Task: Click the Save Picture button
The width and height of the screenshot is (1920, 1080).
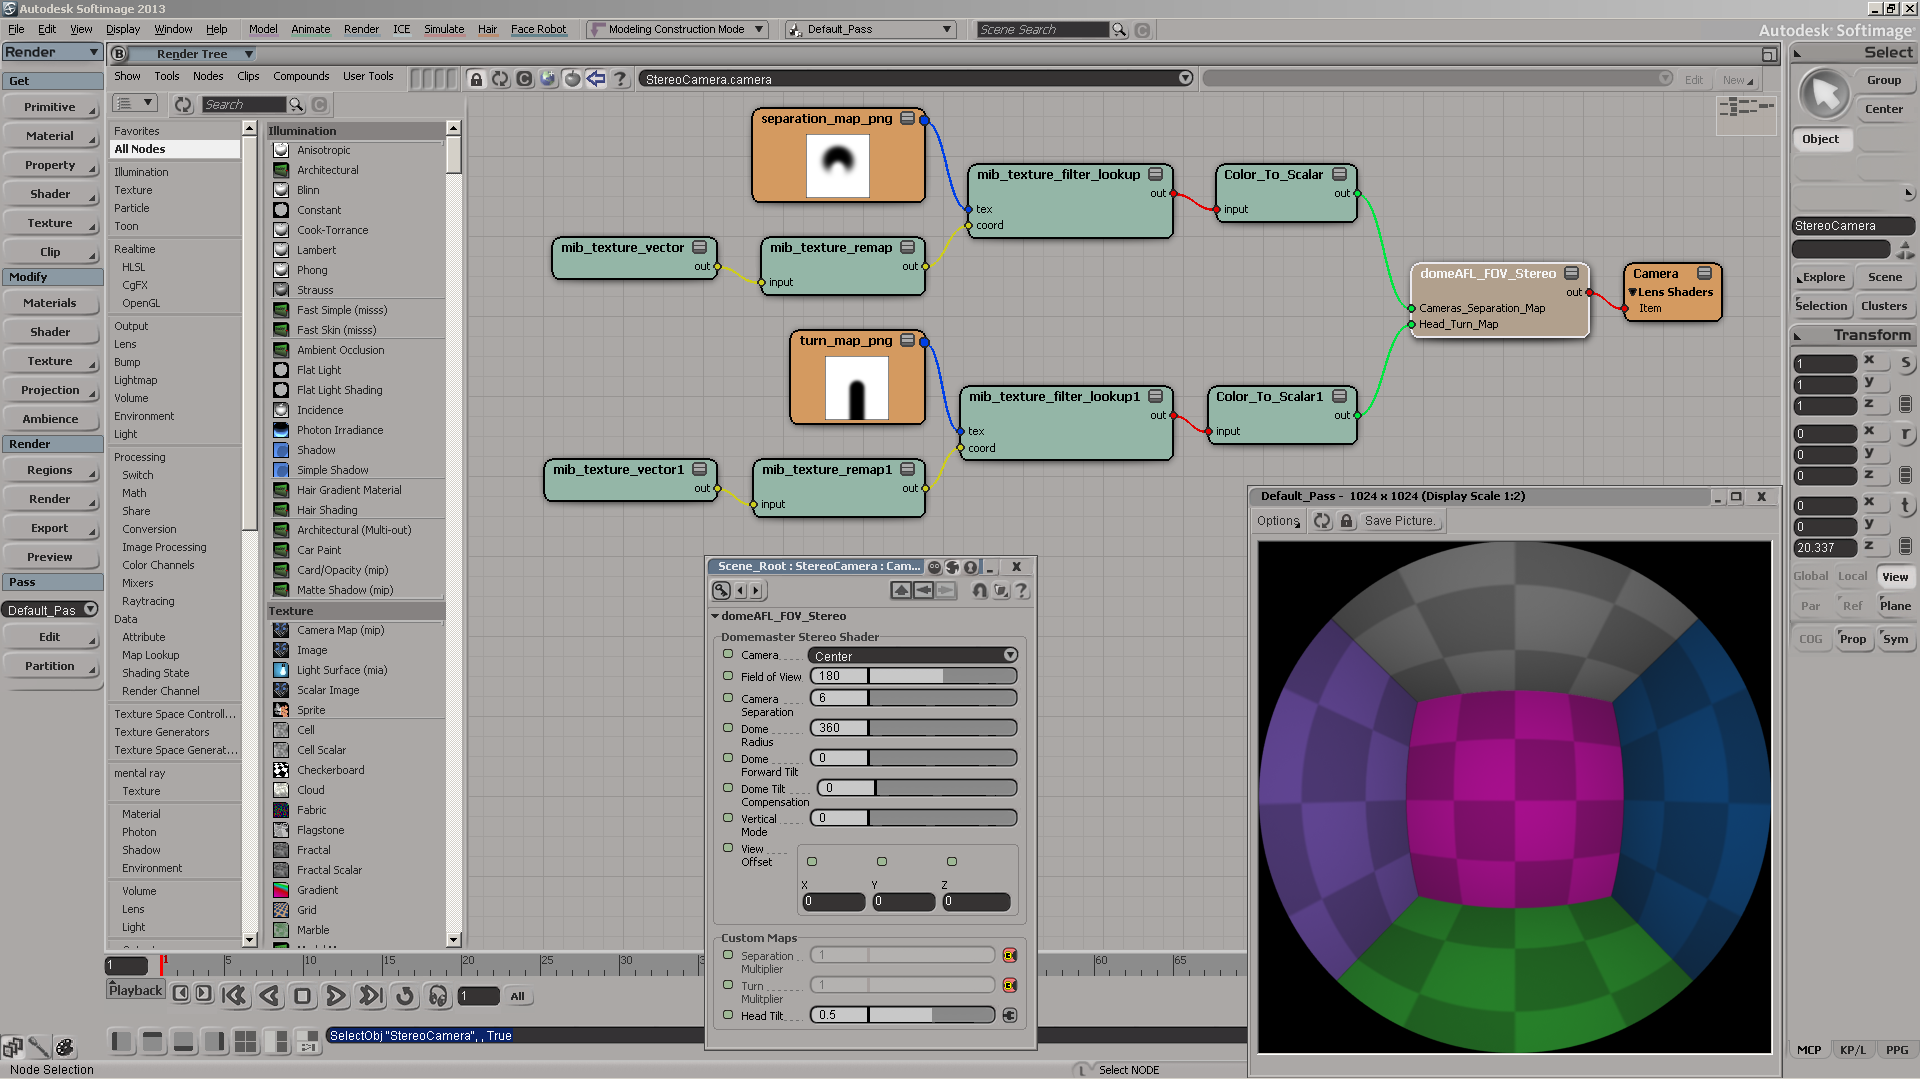Action: click(1399, 521)
